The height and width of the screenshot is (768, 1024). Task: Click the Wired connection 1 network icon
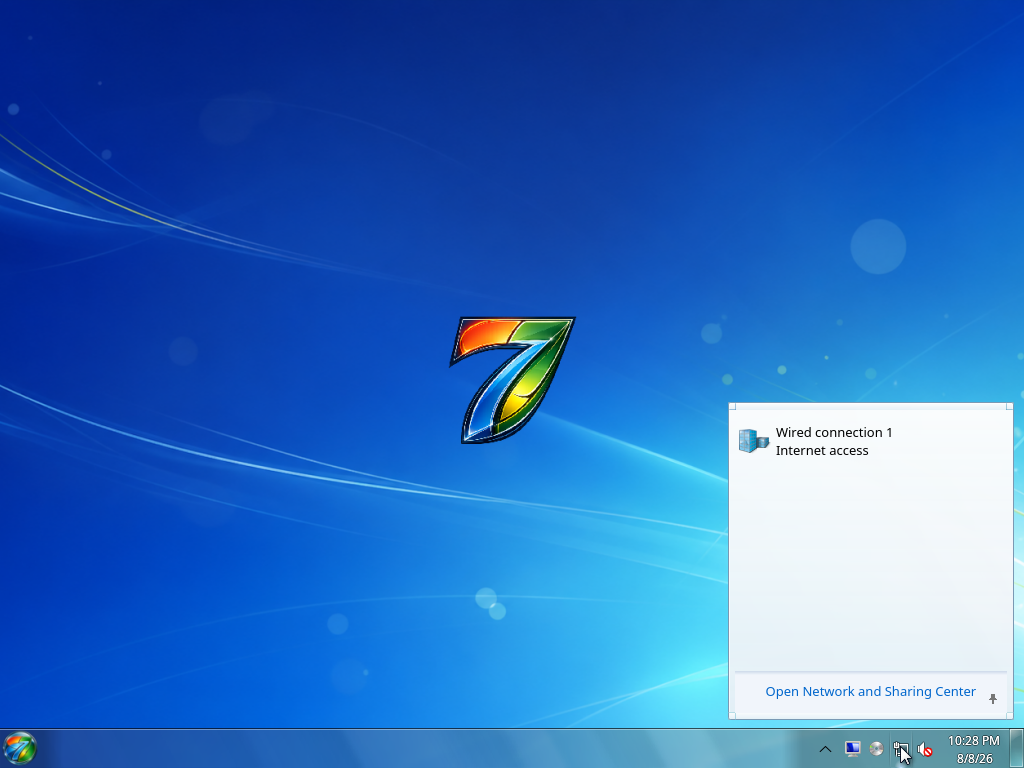[x=754, y=441]
